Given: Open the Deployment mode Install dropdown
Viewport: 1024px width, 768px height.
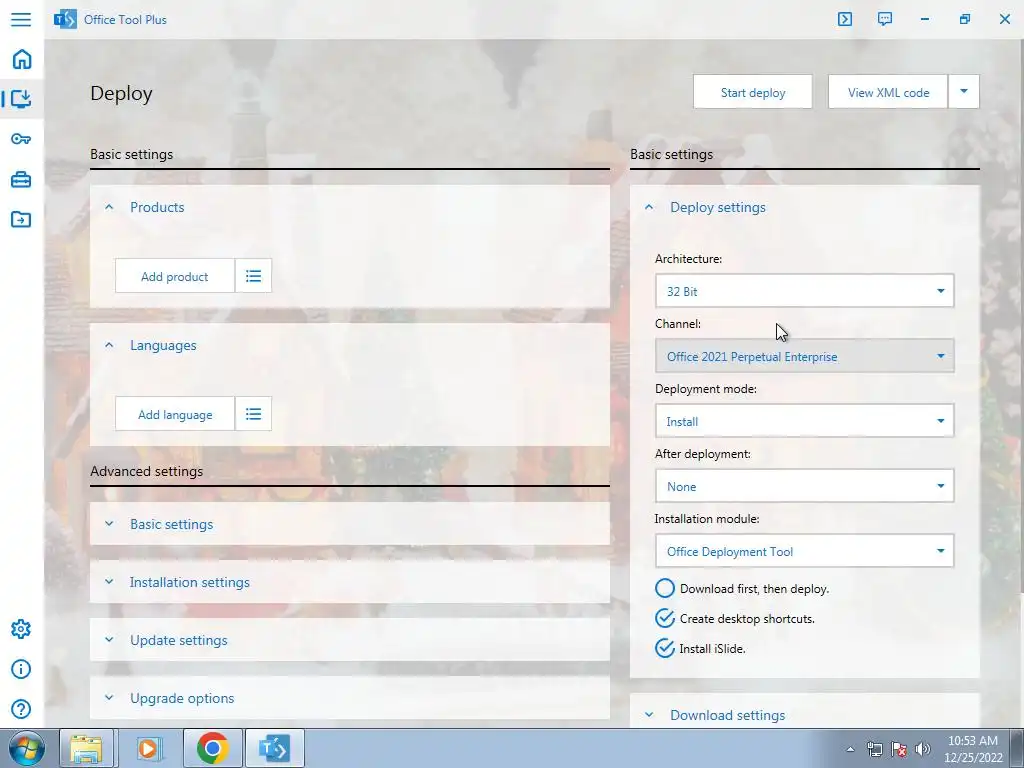Looking at the screenshot, I should coord(805,421).
